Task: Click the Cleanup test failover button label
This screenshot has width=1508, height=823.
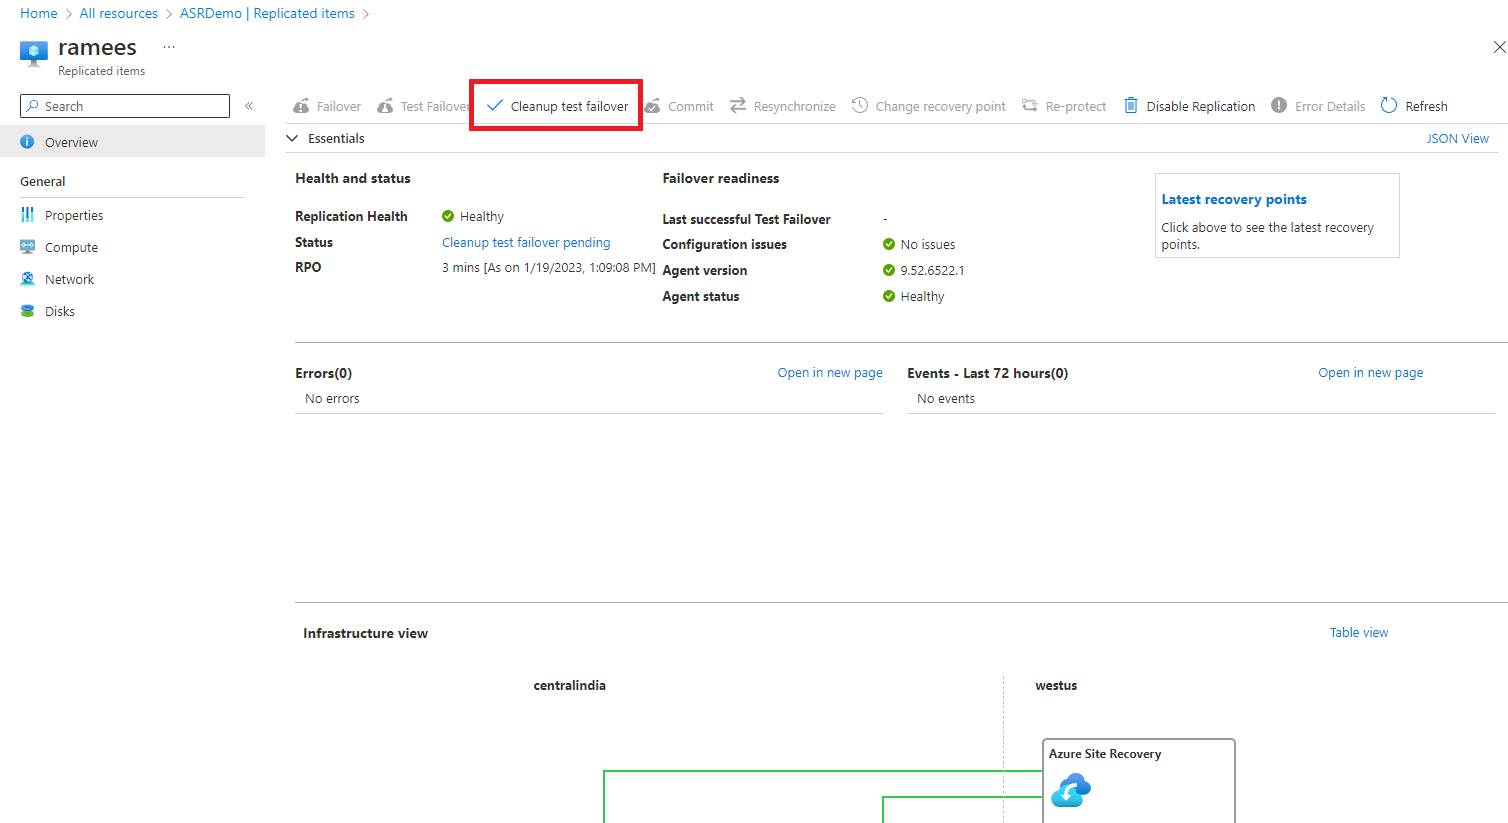Action: click(x=569, y=106)
